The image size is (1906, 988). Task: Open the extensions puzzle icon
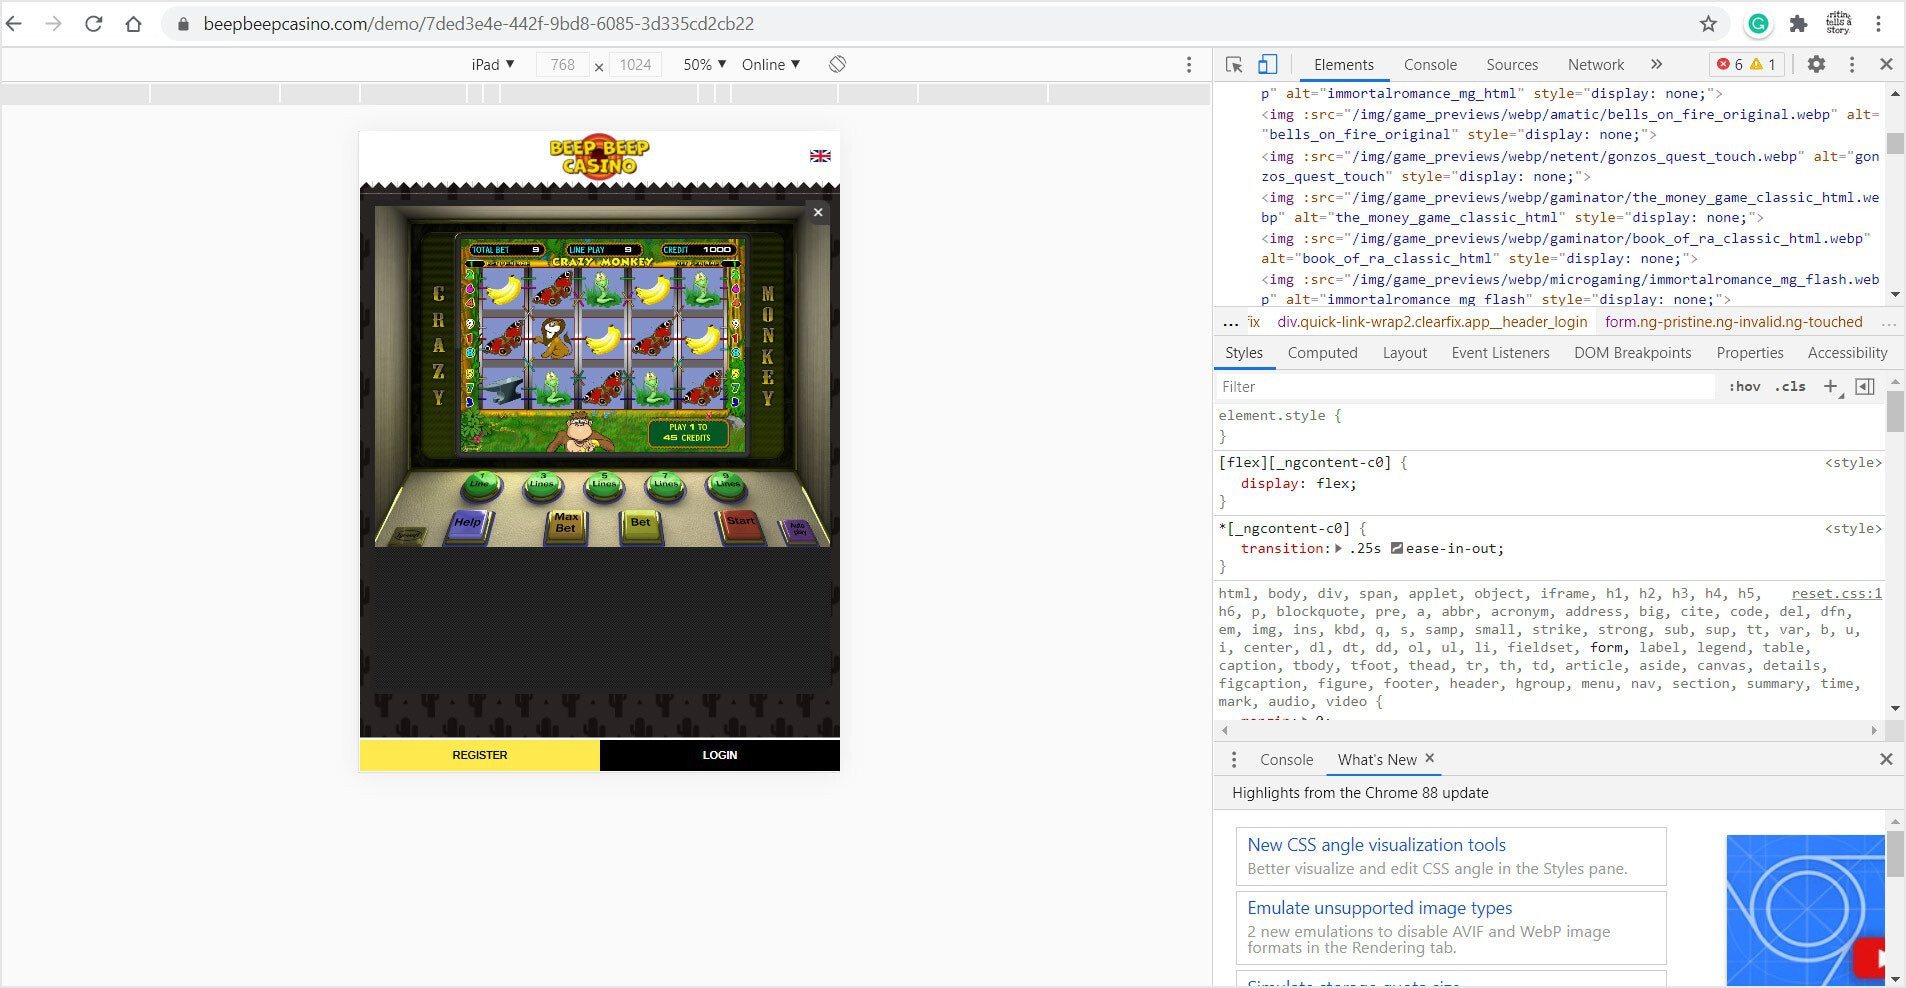click(x=1798, y=23)
